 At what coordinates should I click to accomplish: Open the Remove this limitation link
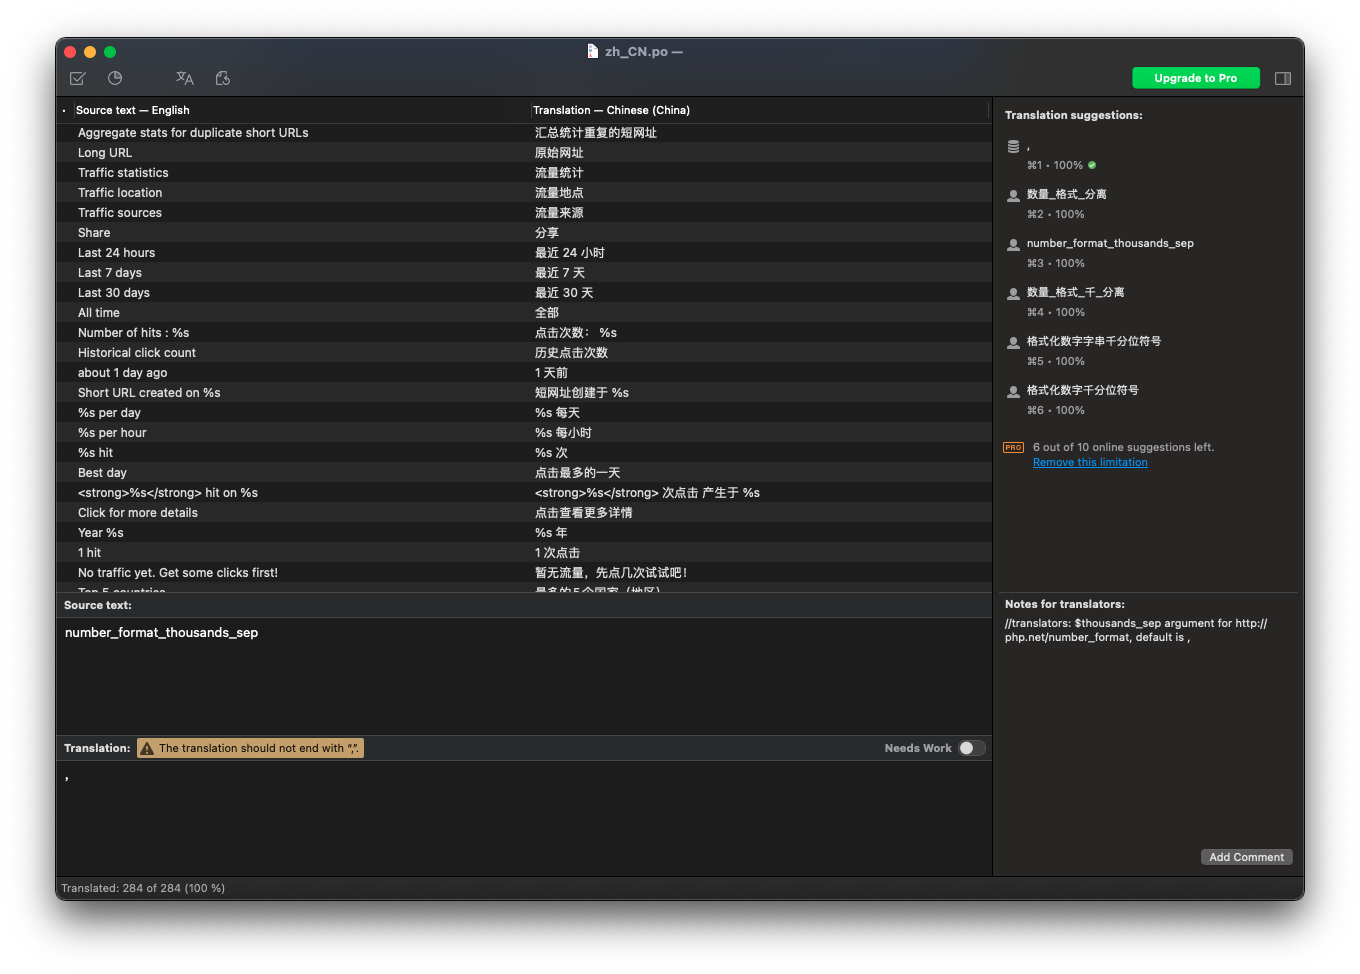1090,462
